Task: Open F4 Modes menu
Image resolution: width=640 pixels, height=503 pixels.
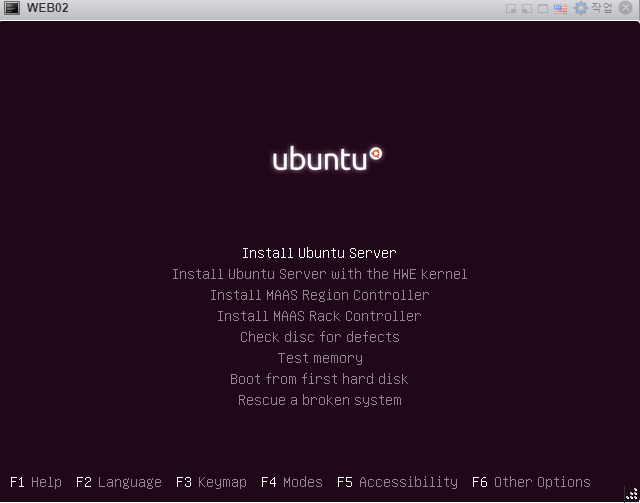Action: click(292, 482)
